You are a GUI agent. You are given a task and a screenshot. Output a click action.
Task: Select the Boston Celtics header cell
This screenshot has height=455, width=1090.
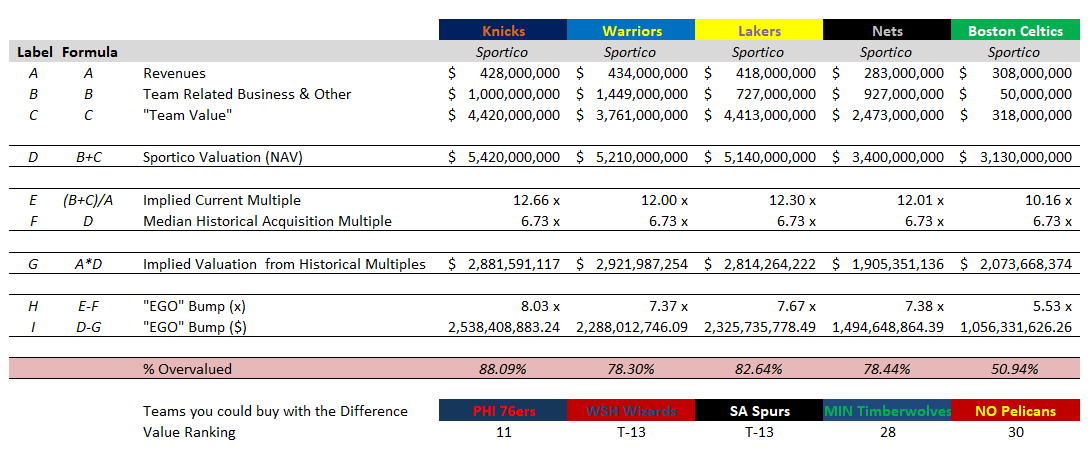tap(1015, 31)
